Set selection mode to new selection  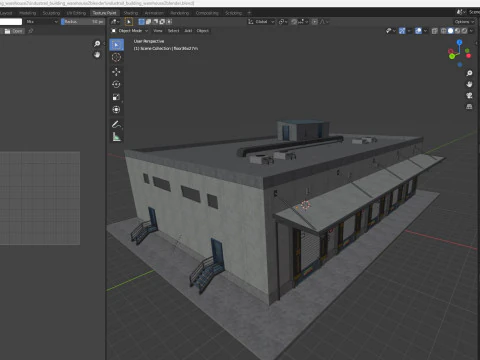[x=141, y=22]
